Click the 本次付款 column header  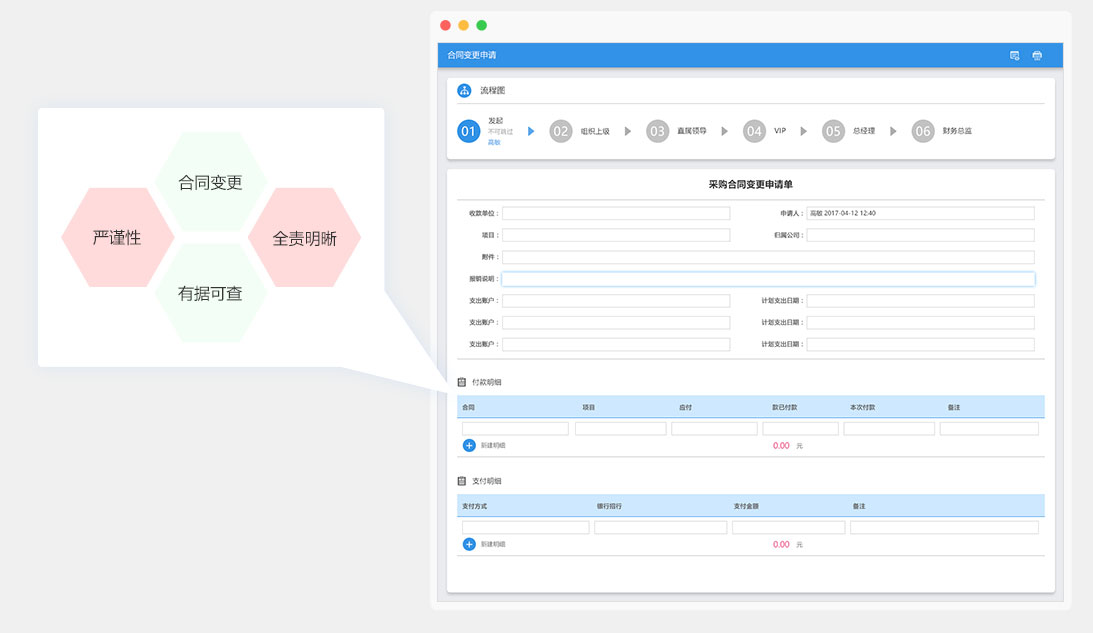[x=862, y=407]
